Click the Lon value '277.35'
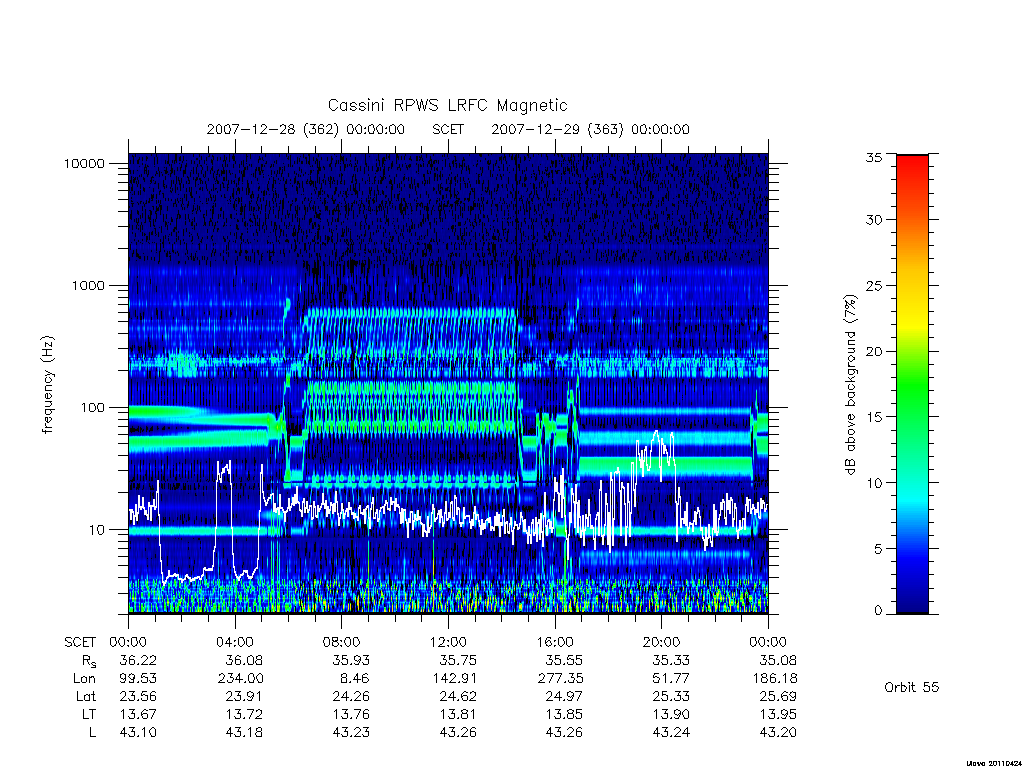Image resolution: width=1024 pixels, height=768 pixels. (560, 679)
